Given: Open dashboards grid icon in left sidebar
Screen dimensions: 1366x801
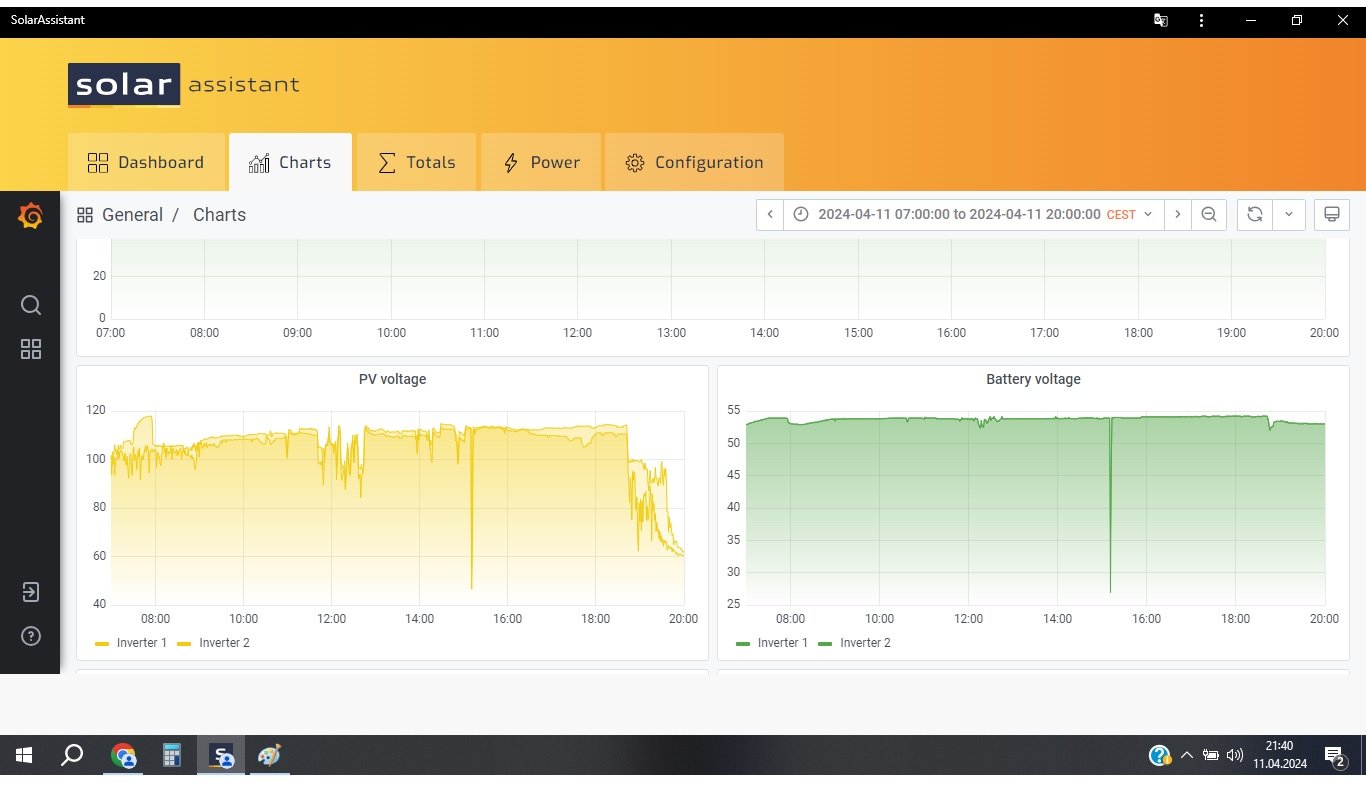Looking at the screenshot, I should tap(31, 349).
